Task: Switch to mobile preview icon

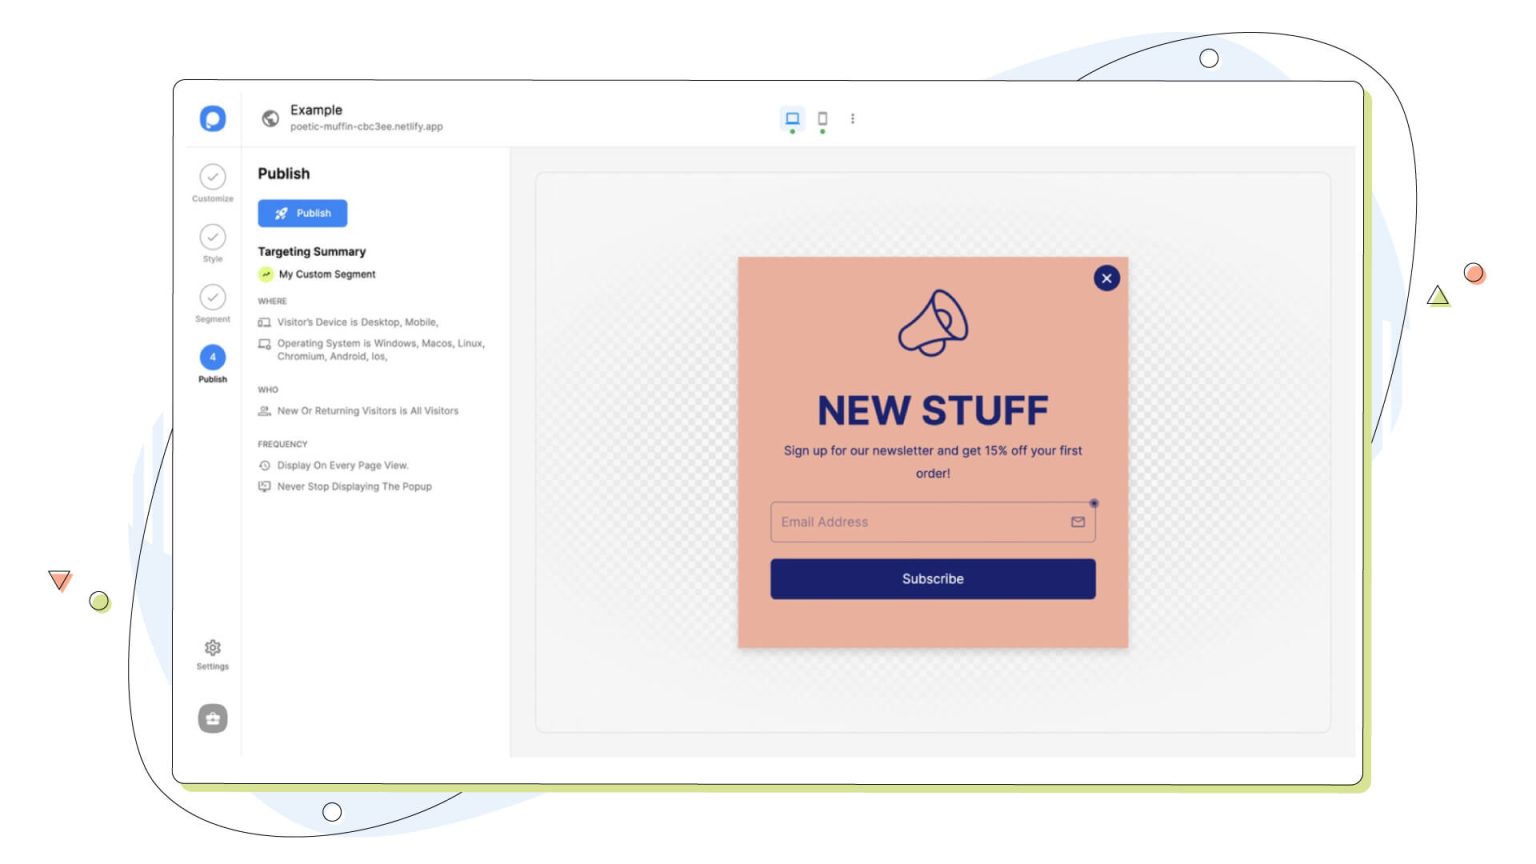Action: (822, 119)
